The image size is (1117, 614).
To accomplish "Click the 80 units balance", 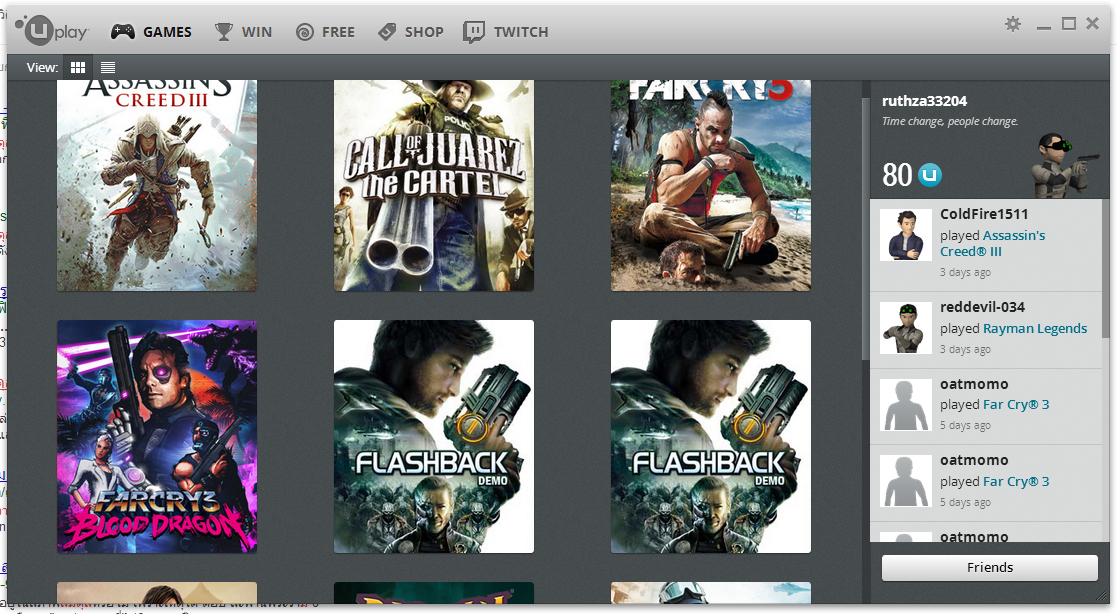I will coord(897,175).
